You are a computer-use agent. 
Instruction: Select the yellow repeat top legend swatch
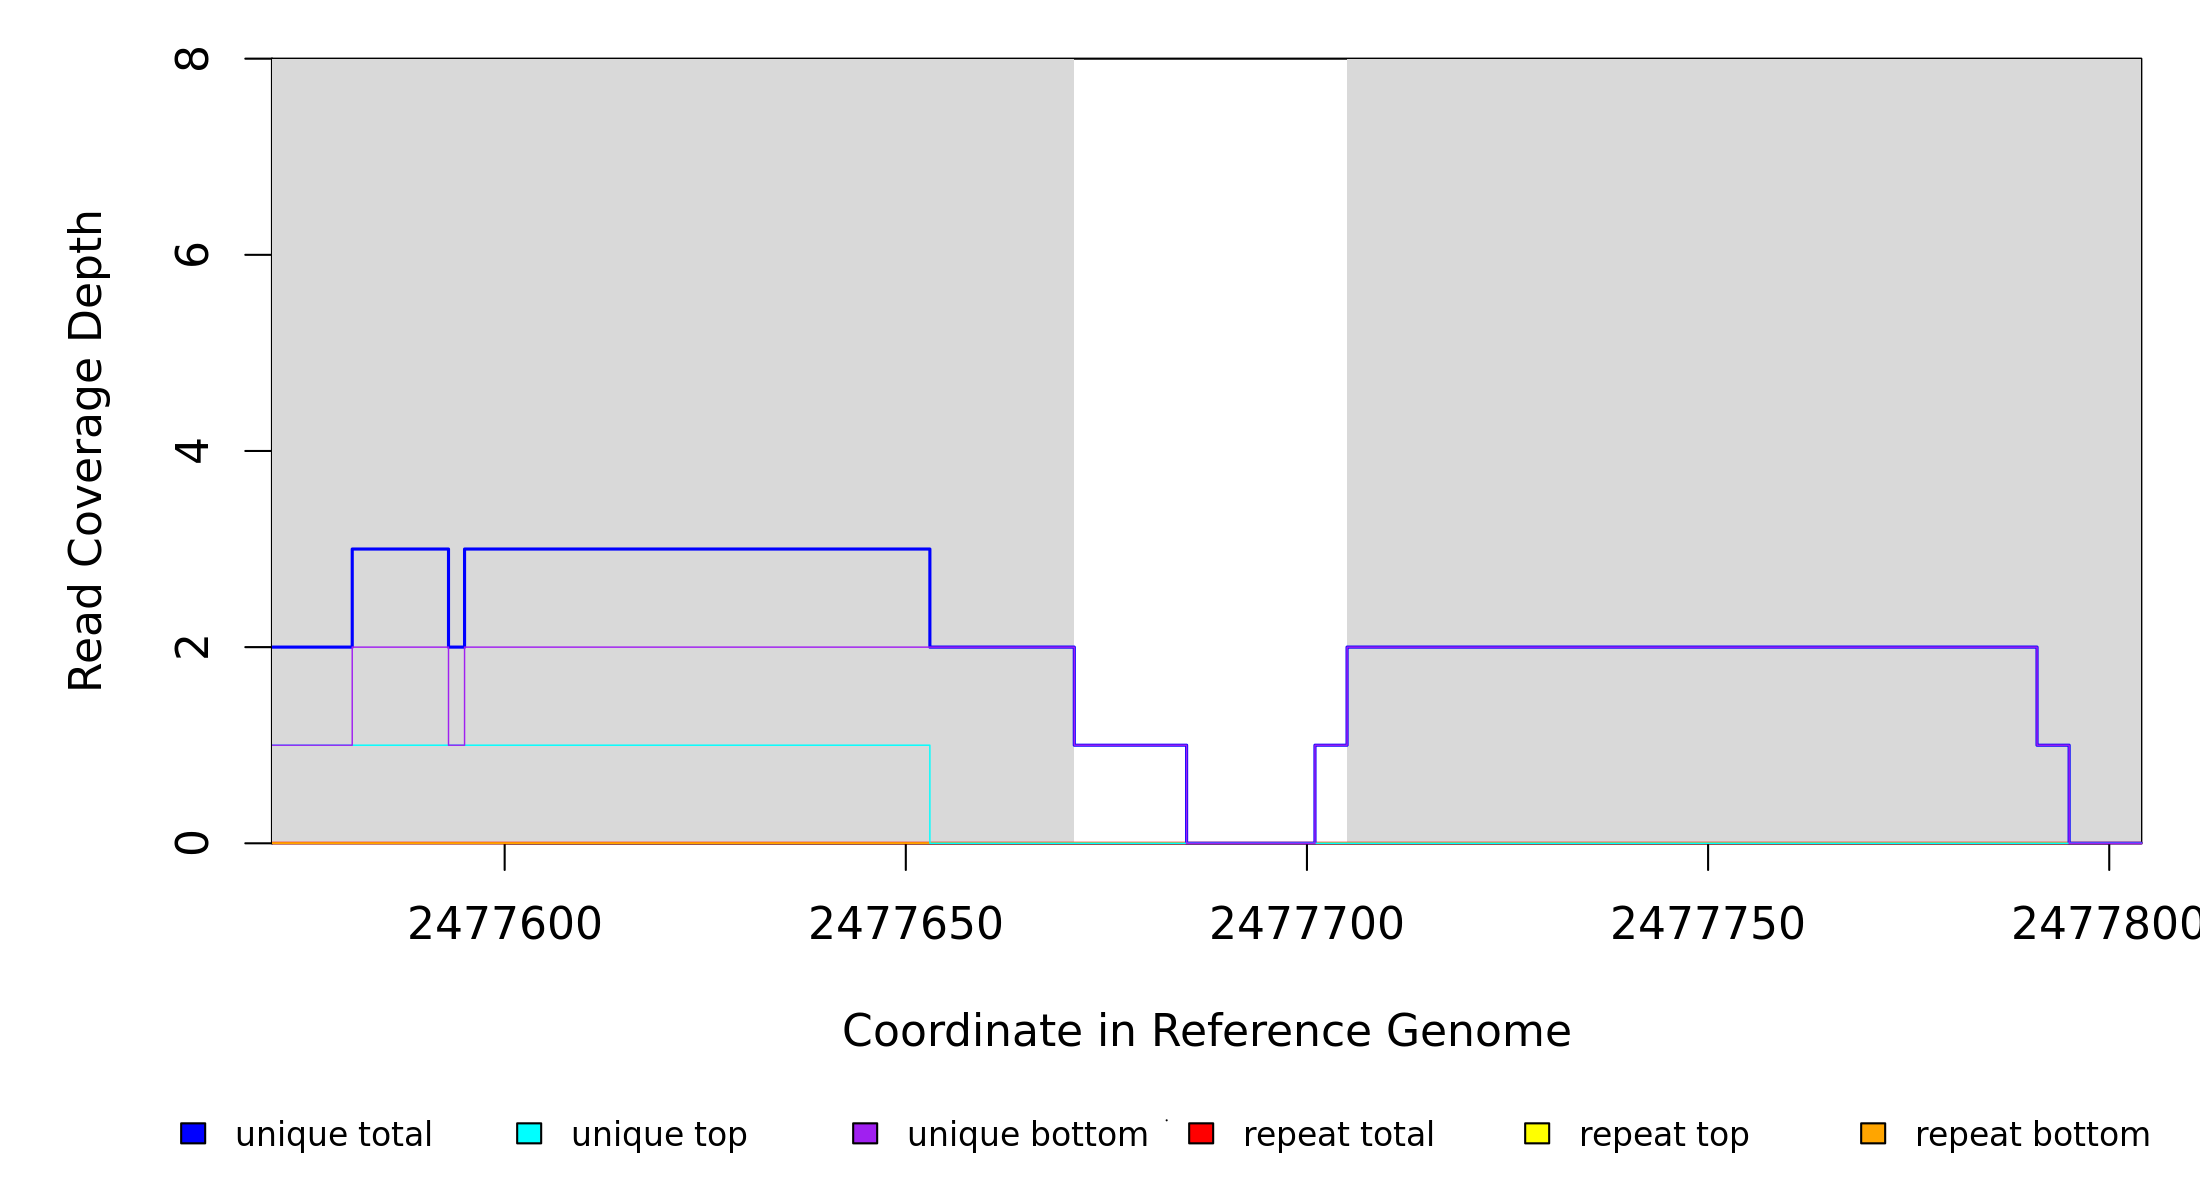pyautogui.click(x=1537, y=1133)
